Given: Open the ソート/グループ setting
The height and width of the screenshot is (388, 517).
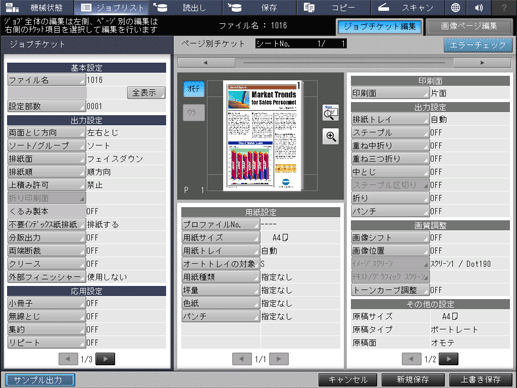Looking at the screenshot, I should point(46,146).
